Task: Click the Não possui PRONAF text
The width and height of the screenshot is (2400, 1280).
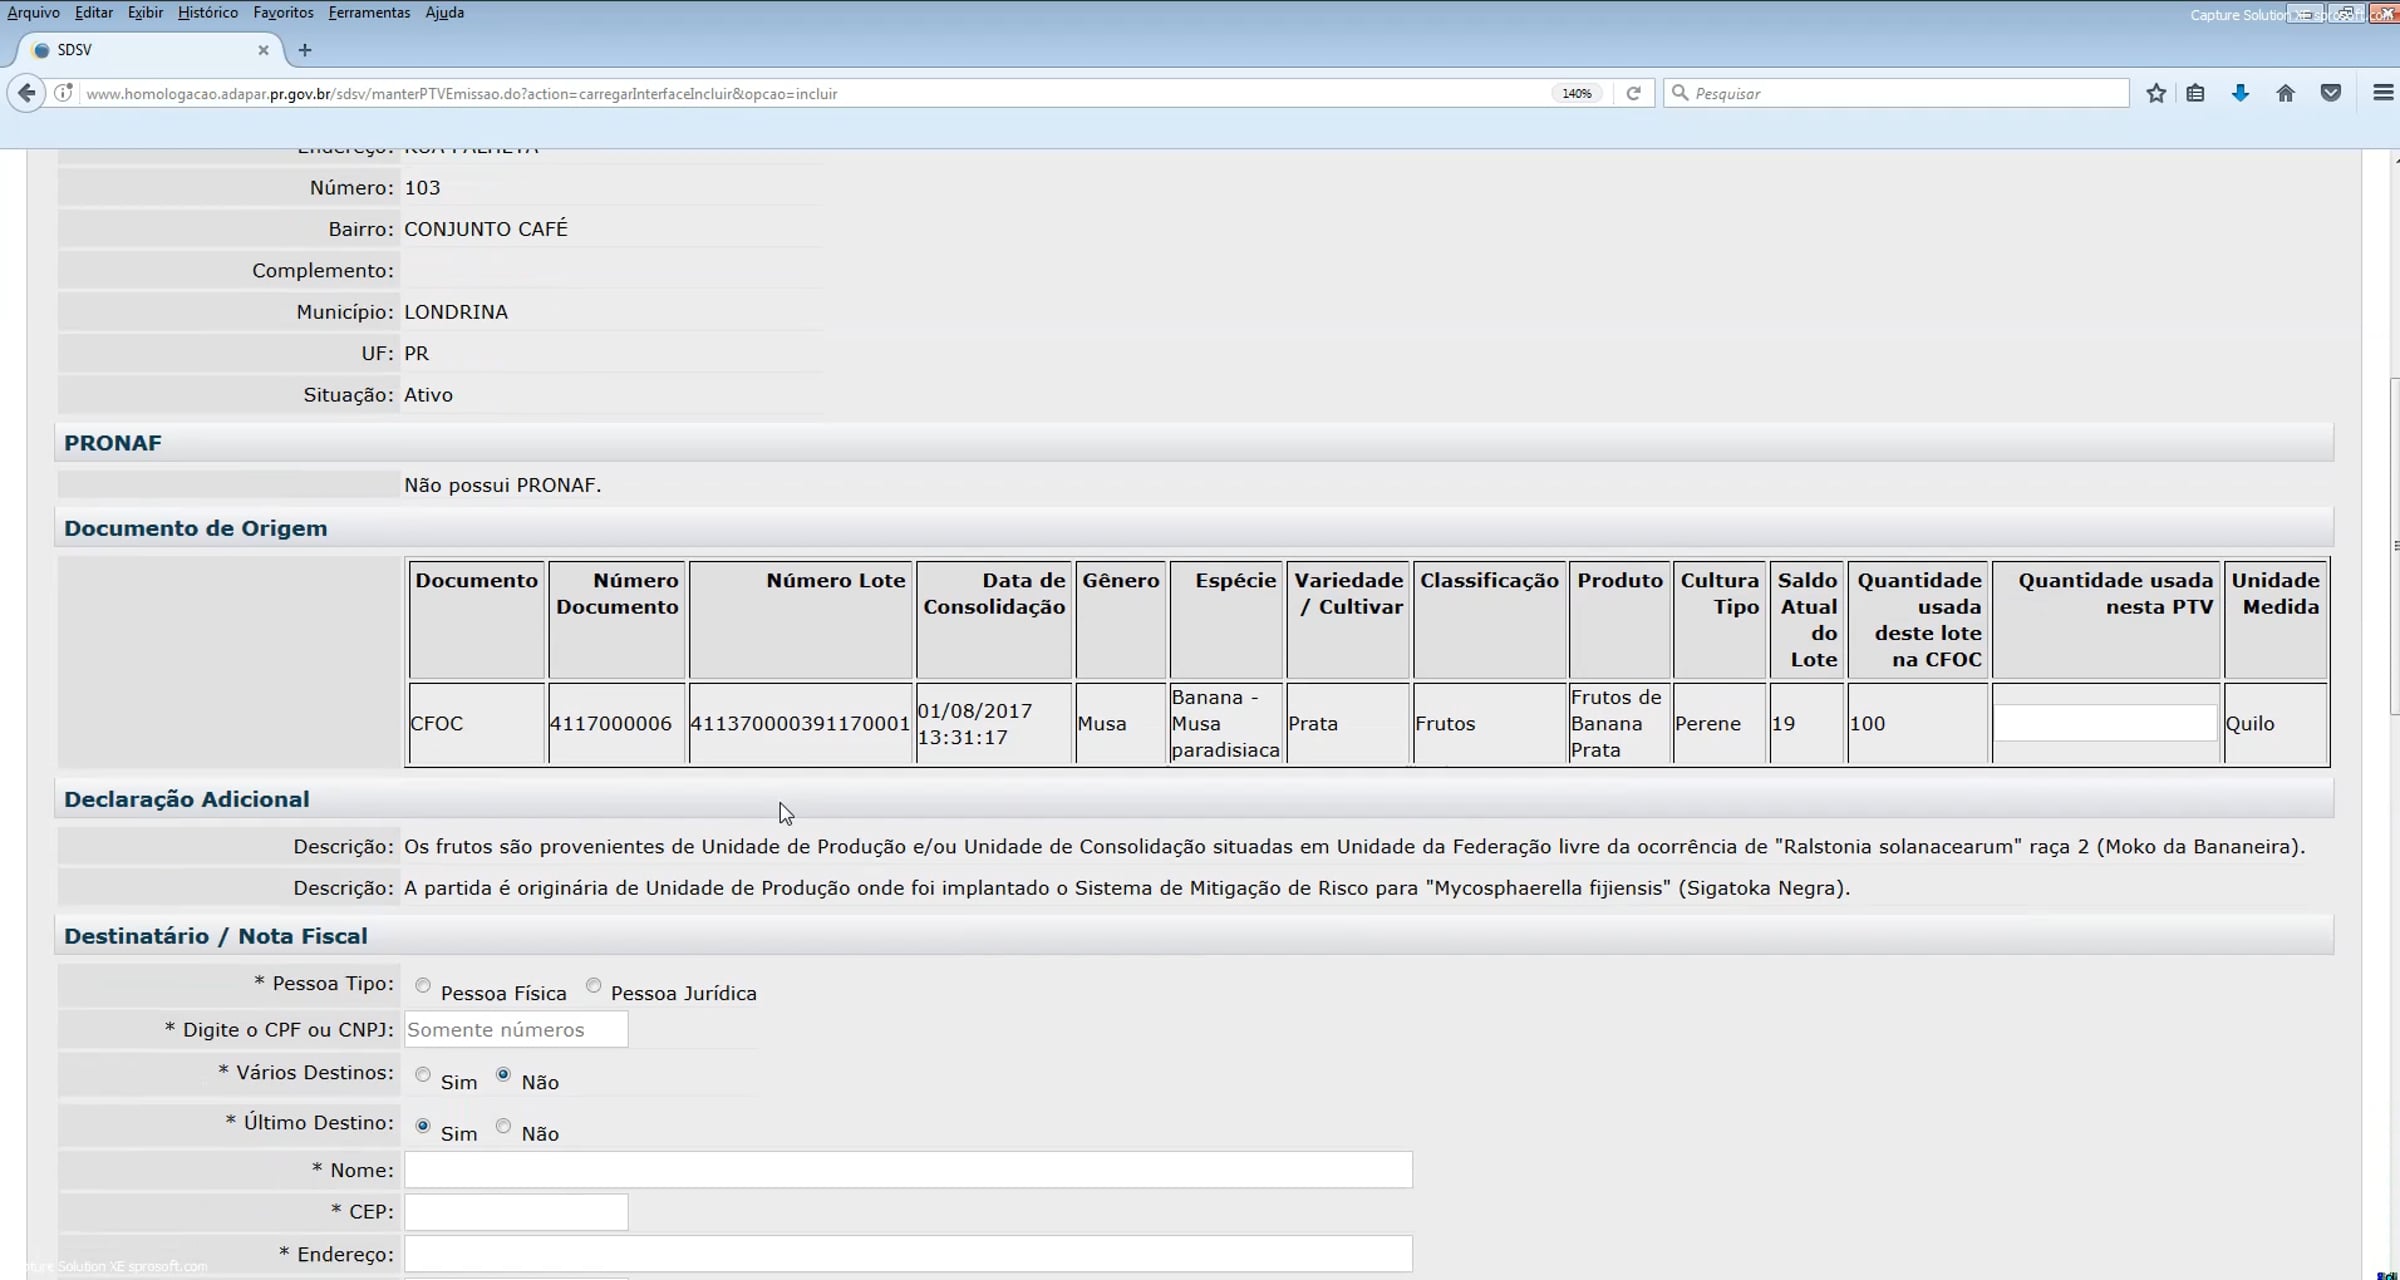Action: (x=503, y=485)
